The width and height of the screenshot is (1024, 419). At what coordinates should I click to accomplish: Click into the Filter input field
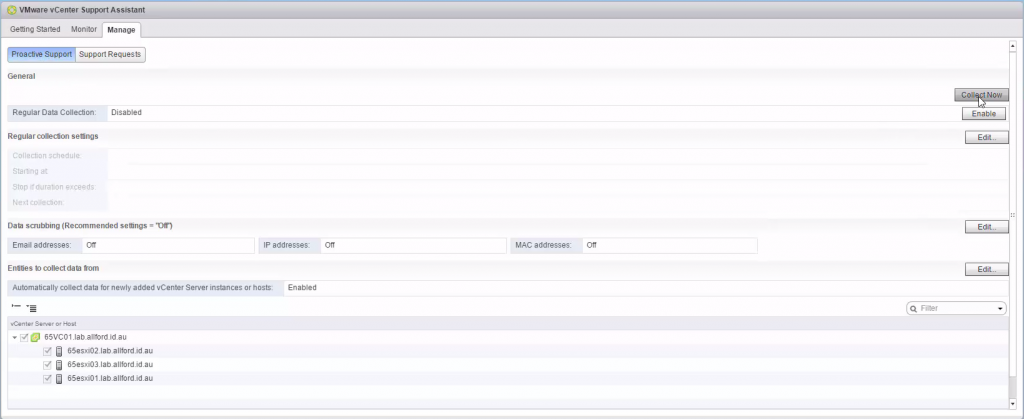(956, 309)
